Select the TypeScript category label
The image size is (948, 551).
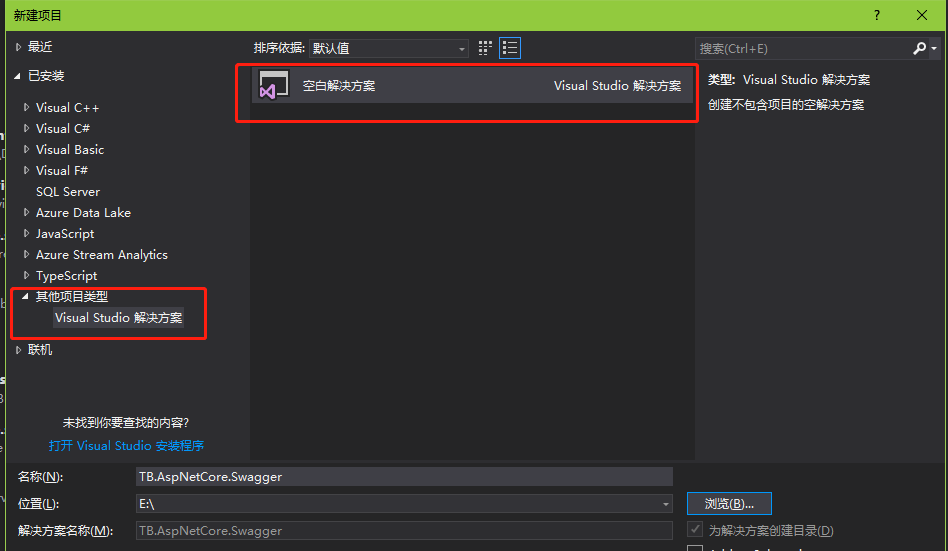click(x=67, y=276)
